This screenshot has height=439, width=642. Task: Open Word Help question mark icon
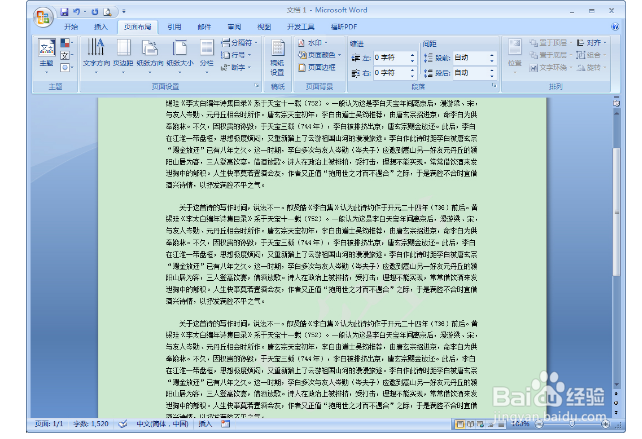(615, 27)
